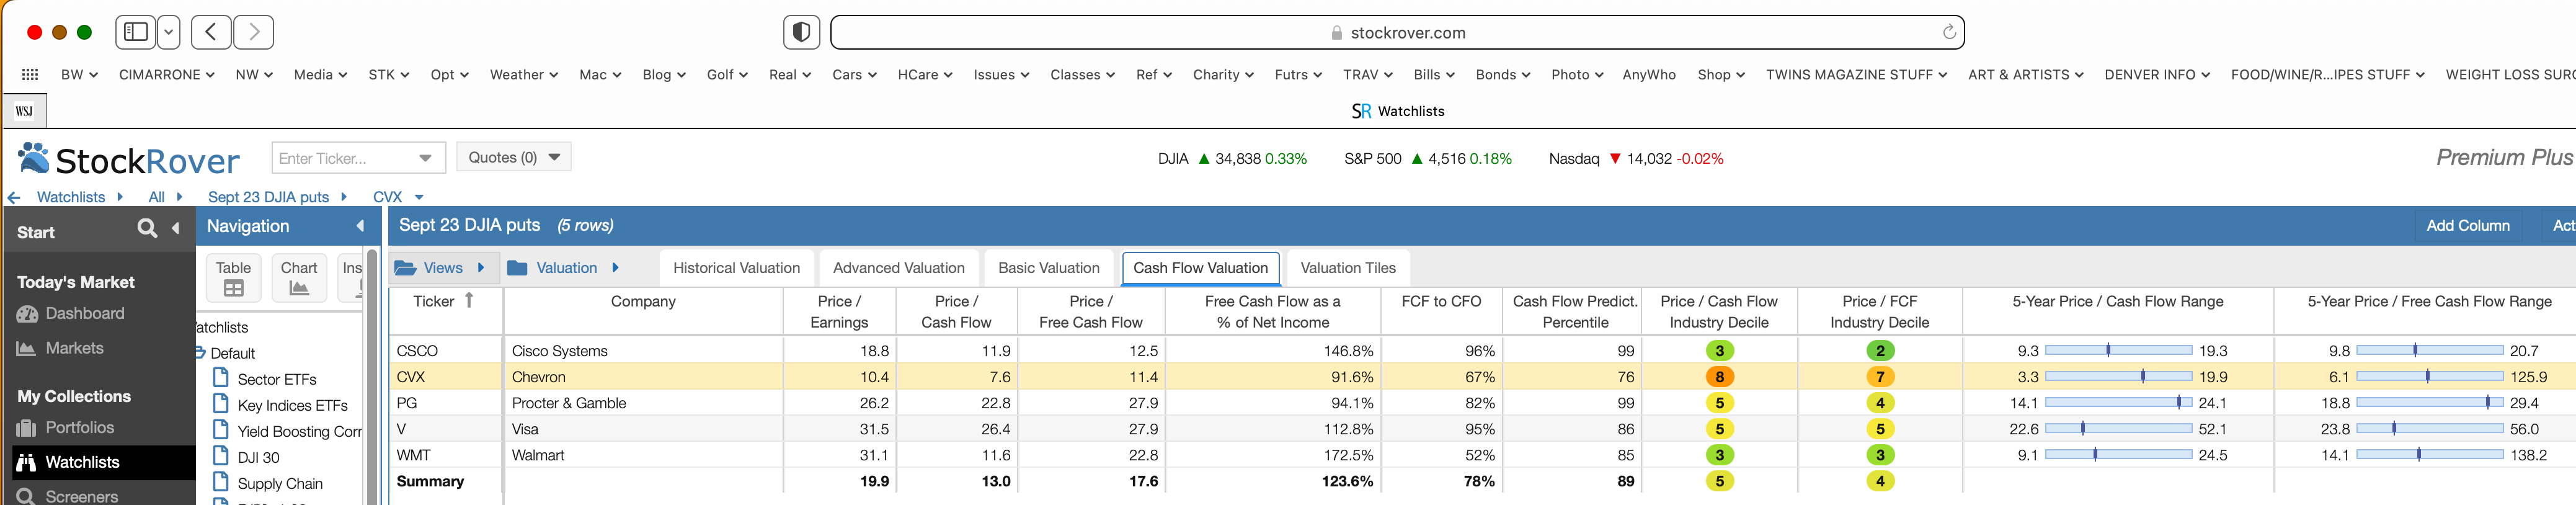Screen dimensions: 2576x505
Task: Sort by the Ticker column arrow
Action: click(469, 300)
